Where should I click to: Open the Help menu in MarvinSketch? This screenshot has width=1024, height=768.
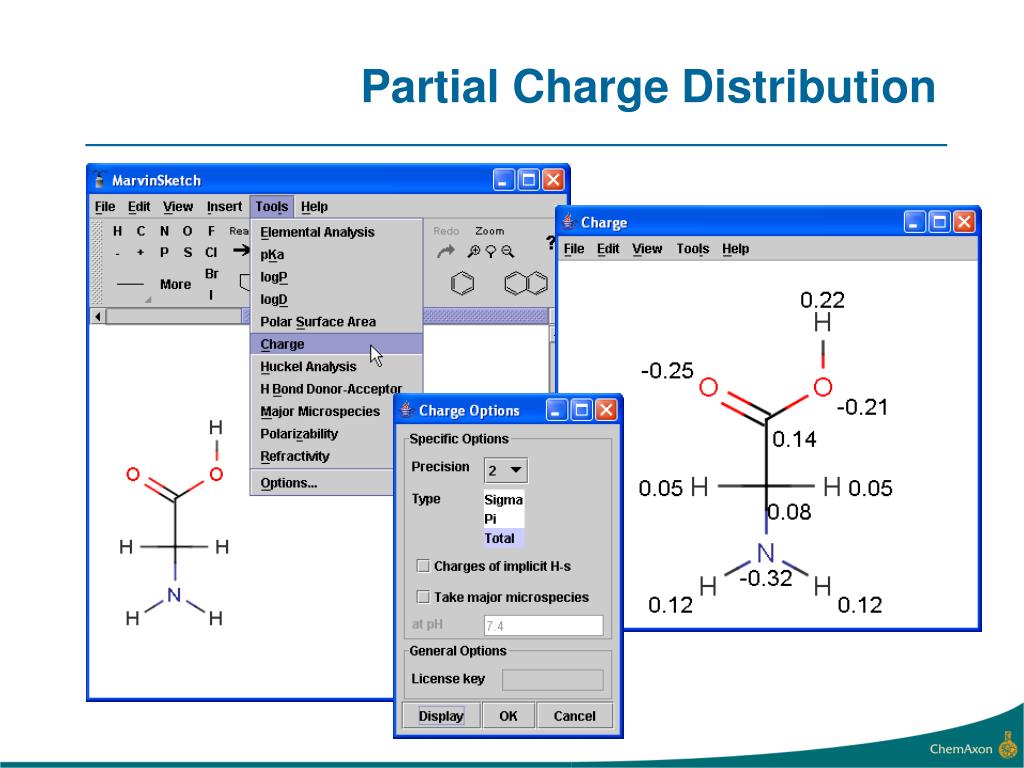(x=314, y=207)
